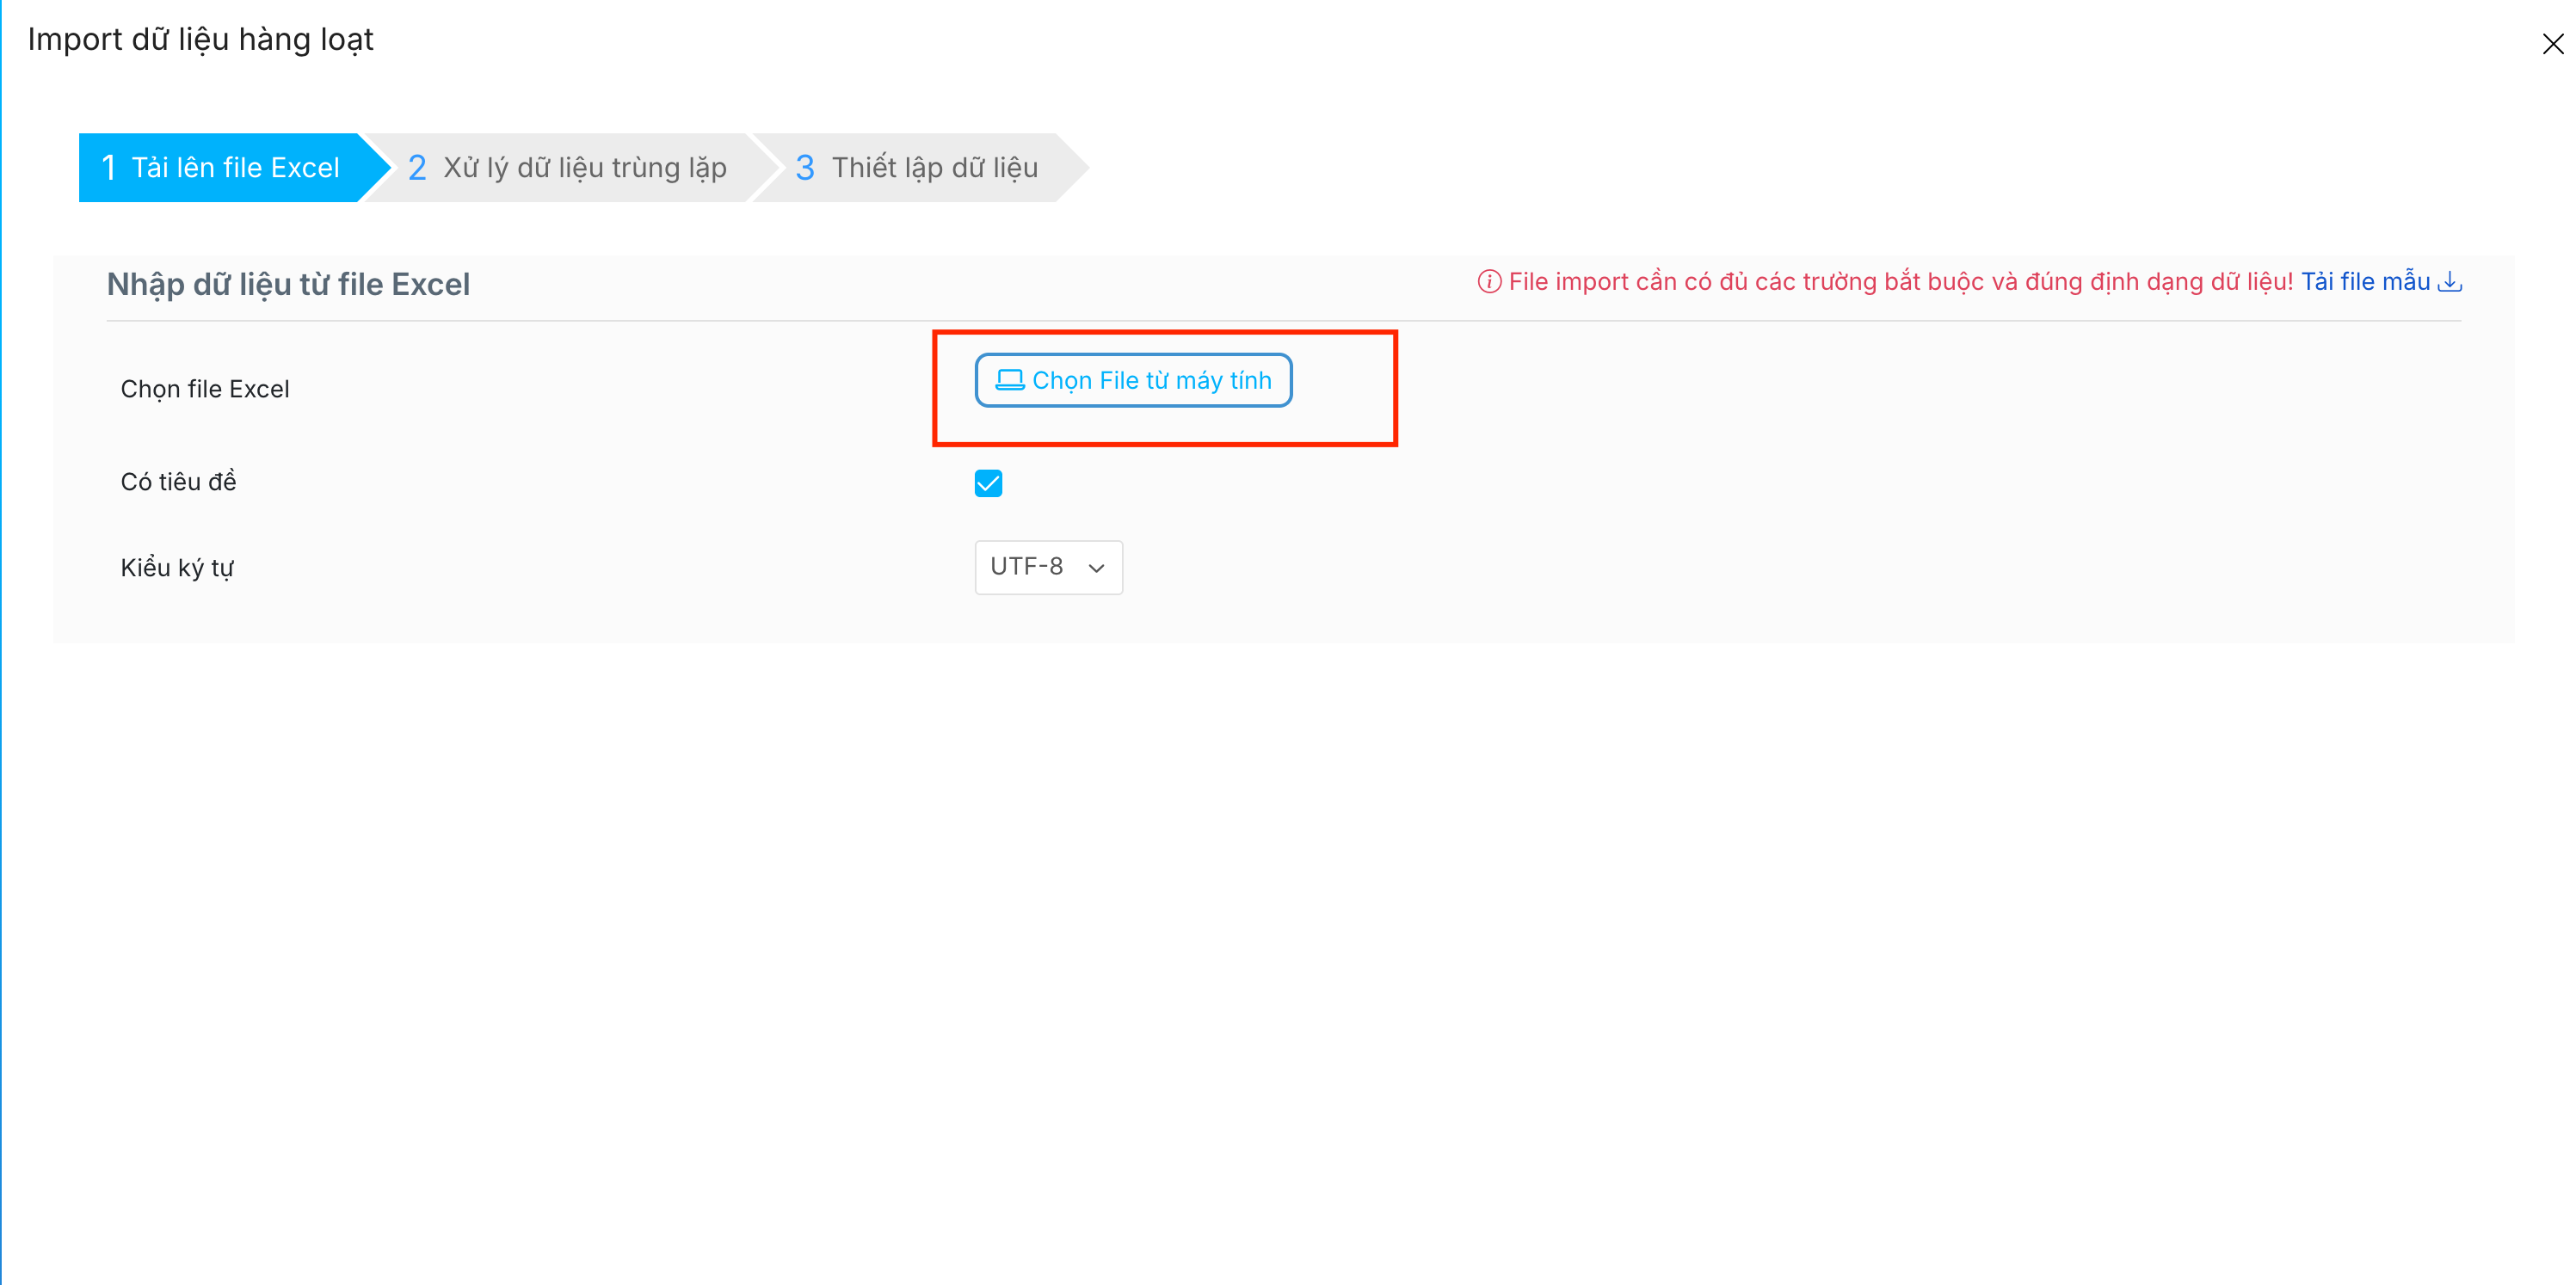Click the Kiểu ký tự field label
This screenshot has height=1285, width=2576.
pyautogui.click(x=177, y=568)
